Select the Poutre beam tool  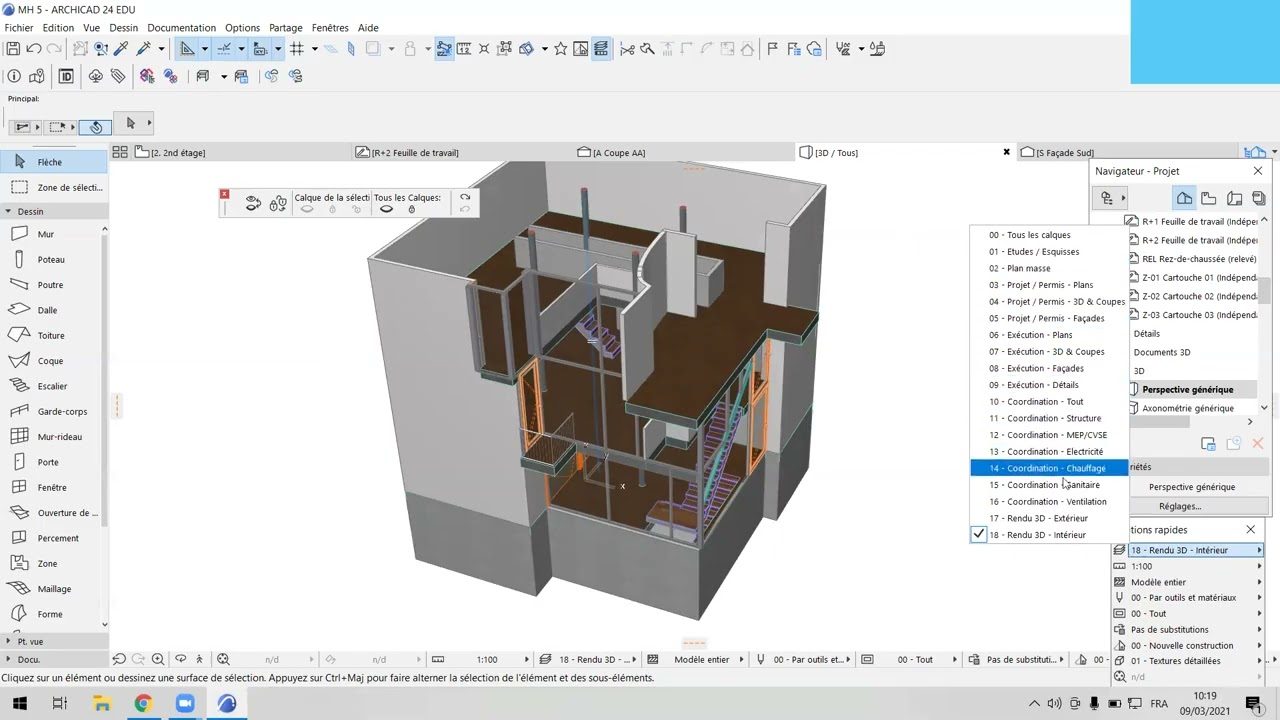click(50, 285)
